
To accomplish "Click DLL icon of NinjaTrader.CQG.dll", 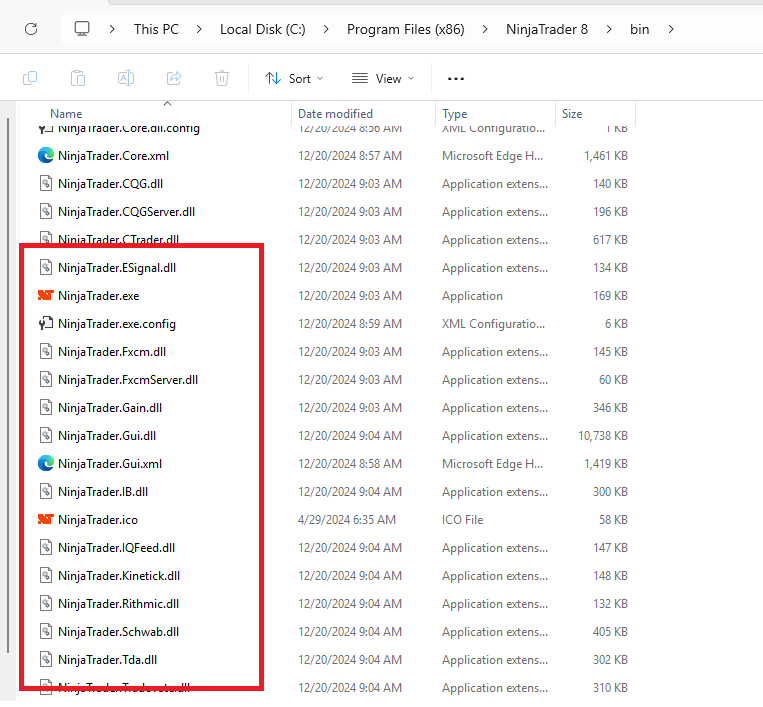I will 46,183.
